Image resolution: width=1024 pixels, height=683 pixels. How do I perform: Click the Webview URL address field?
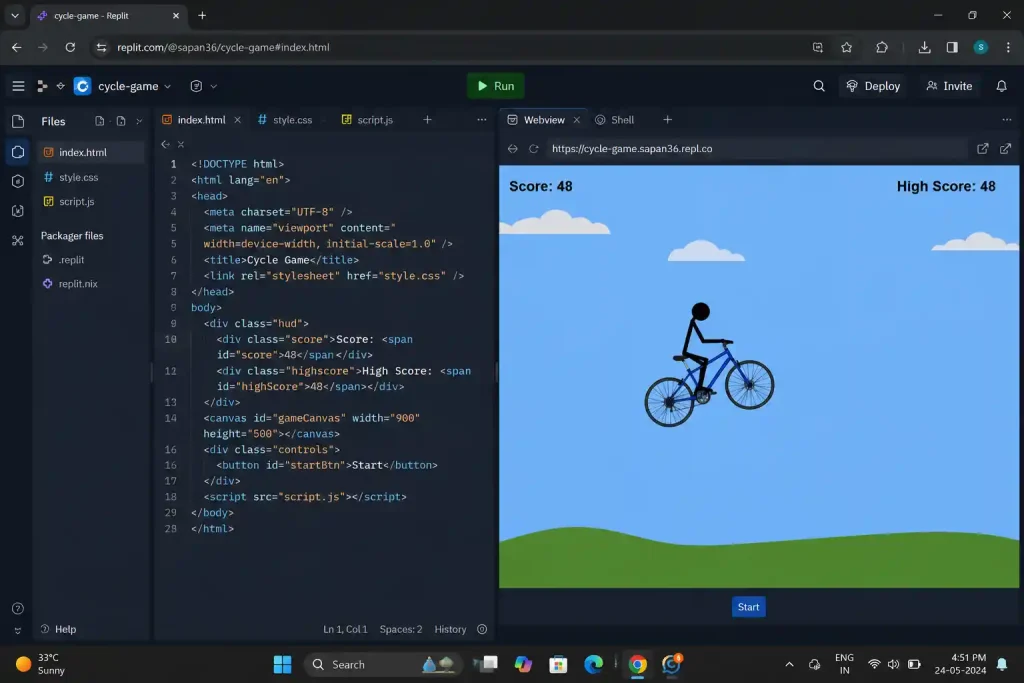click(x=756, y=149)
